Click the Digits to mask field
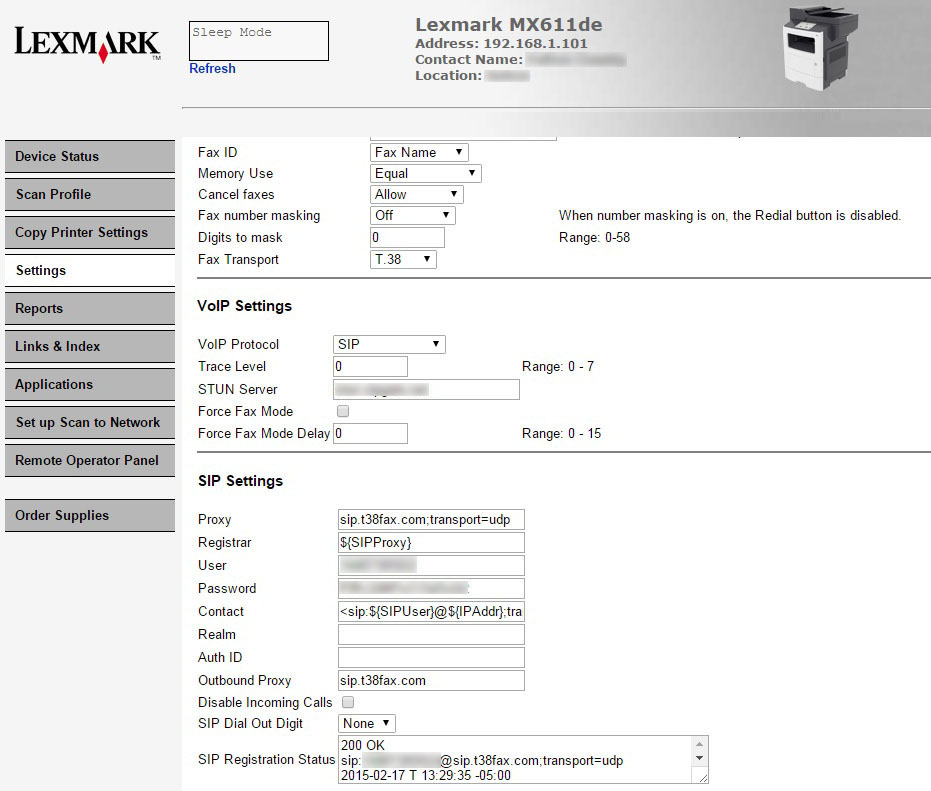931x791 pixels. (x=407, y=238)
